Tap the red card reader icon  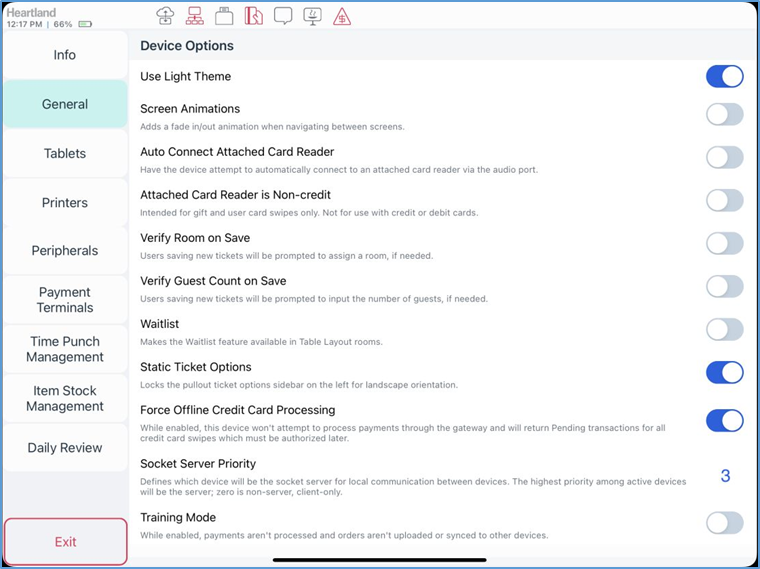pyautogui.click(x=254, y=15)
